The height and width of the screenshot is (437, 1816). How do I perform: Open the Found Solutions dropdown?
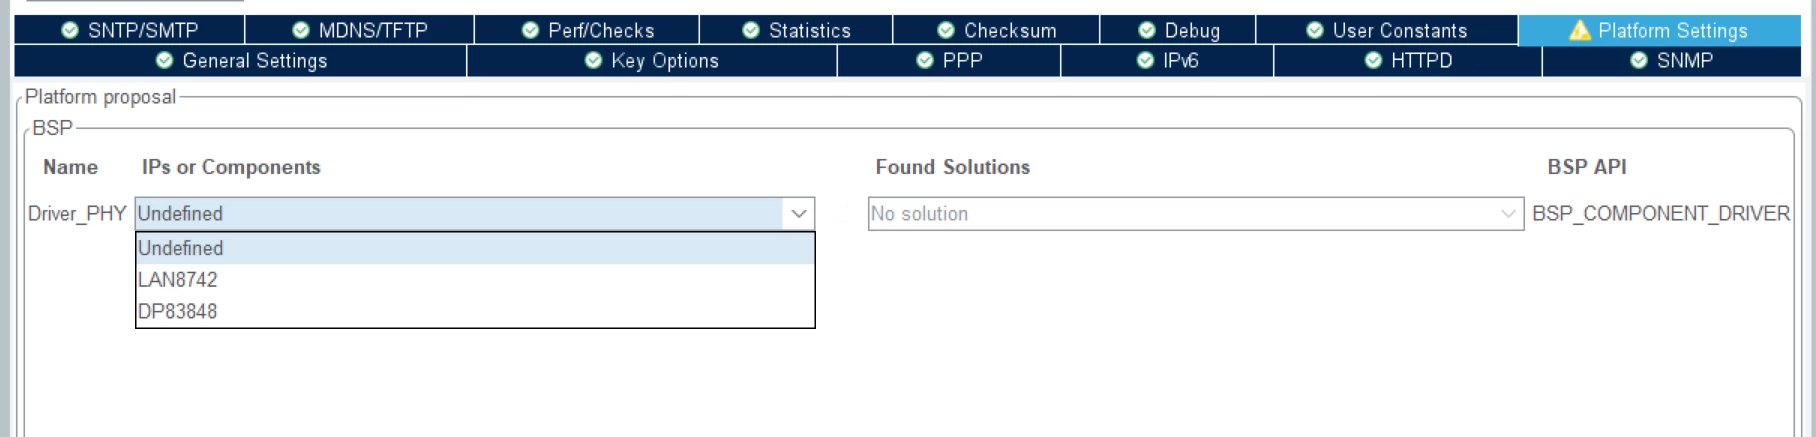[x=1195, y=214]
